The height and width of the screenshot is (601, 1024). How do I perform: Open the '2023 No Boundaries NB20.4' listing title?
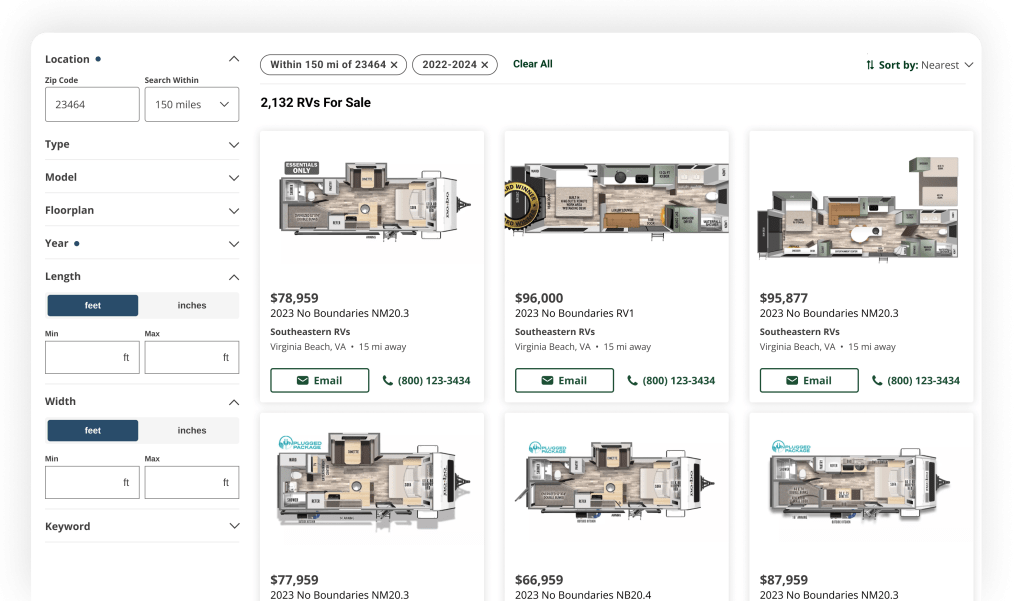(583, 595)
